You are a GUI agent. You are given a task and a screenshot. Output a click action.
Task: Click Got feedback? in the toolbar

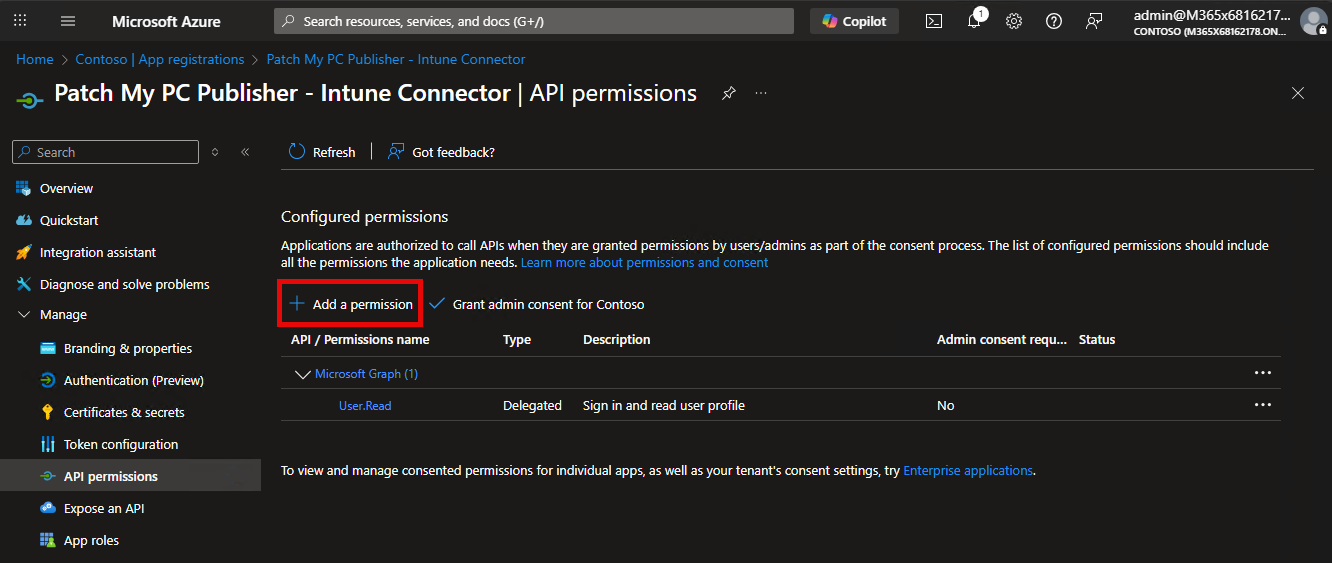(442, 152)
